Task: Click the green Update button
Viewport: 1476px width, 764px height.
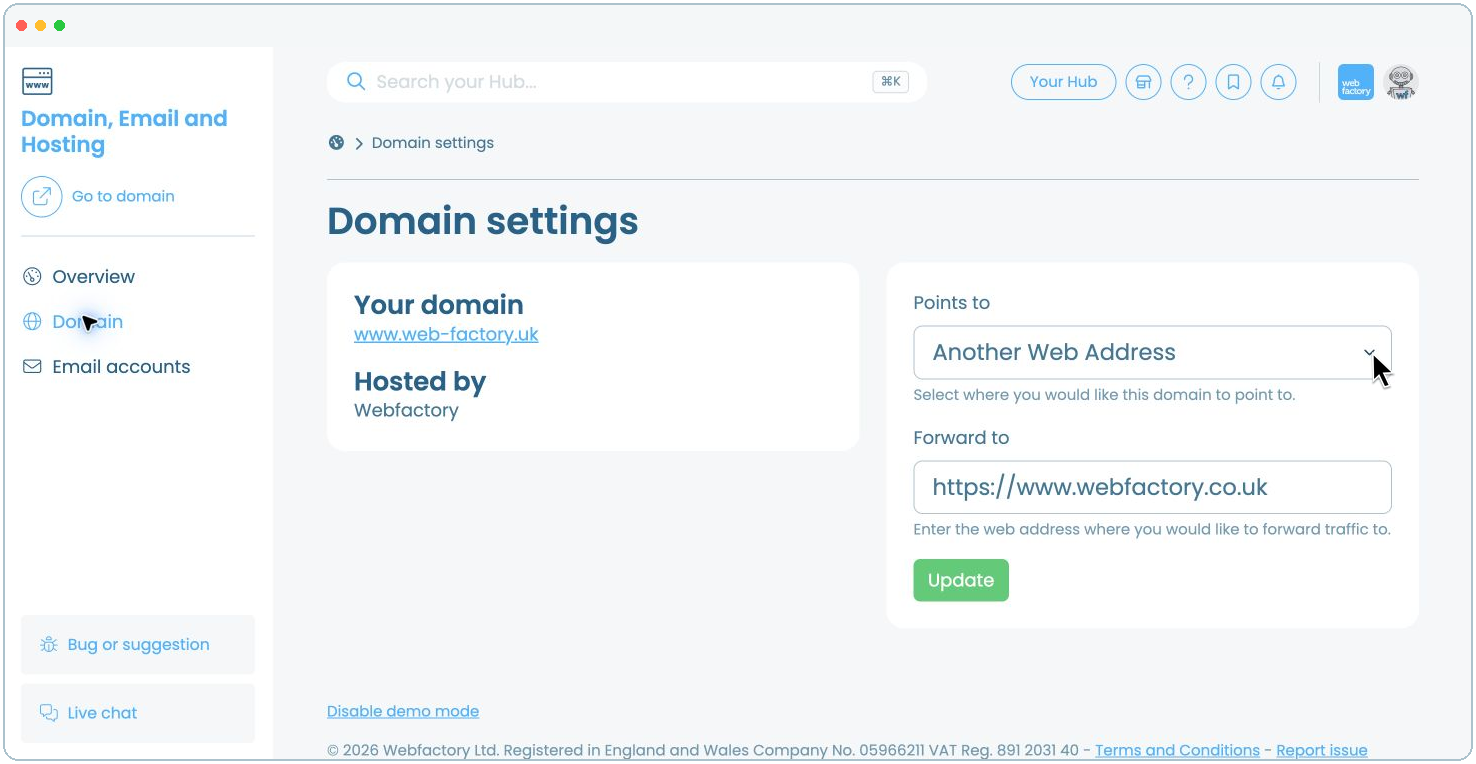Action: pos(961,580)
